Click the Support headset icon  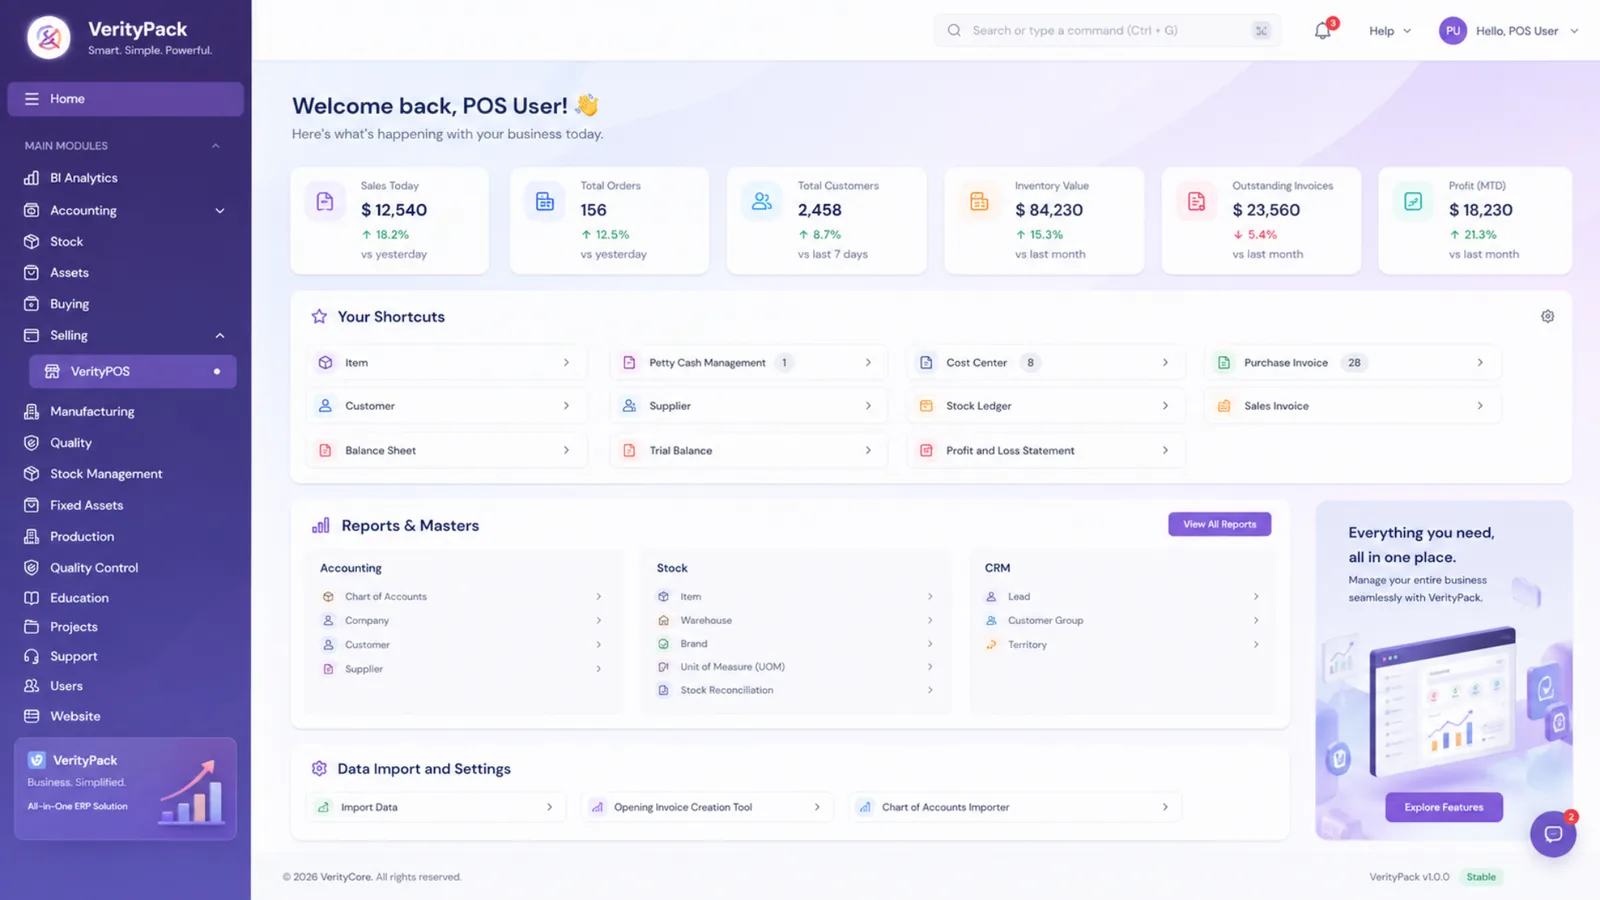click(31, 657)
